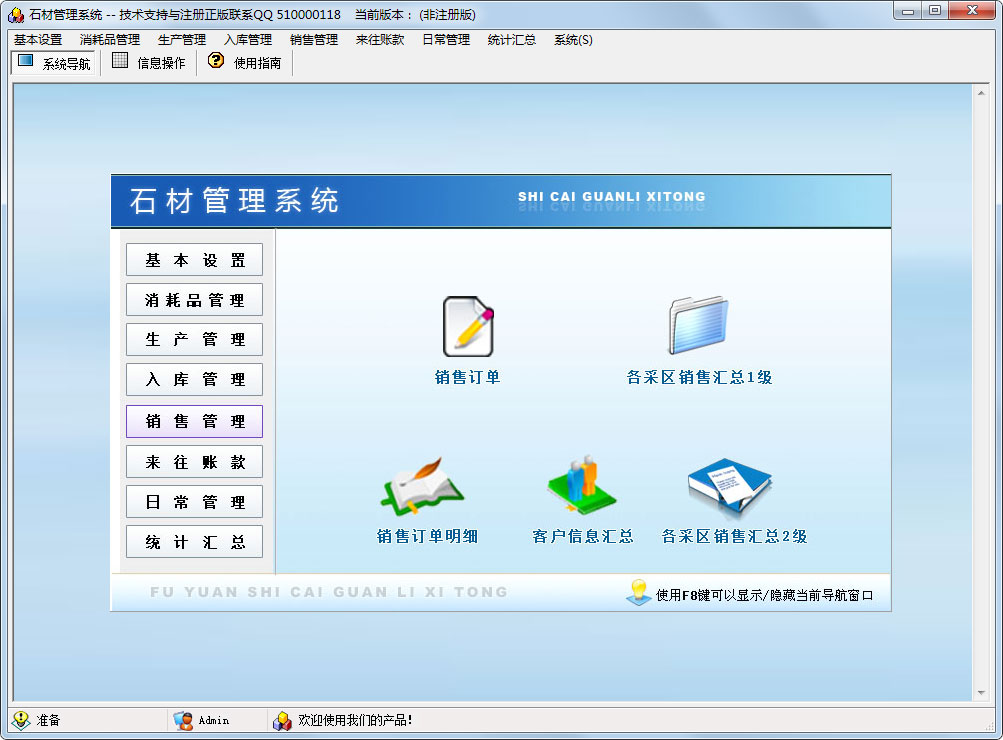This screenshot has height=740, width=1003.
Task: Click the 信息操作 grid toolbar button
Action: tap(148, 63)
